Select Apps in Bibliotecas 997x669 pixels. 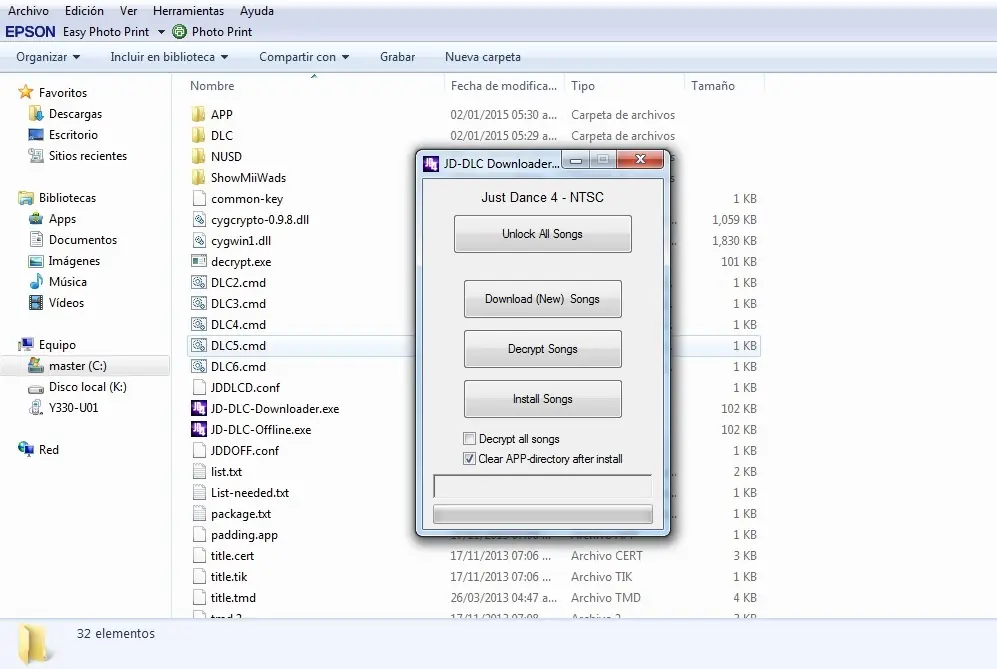tap(62, 219)
